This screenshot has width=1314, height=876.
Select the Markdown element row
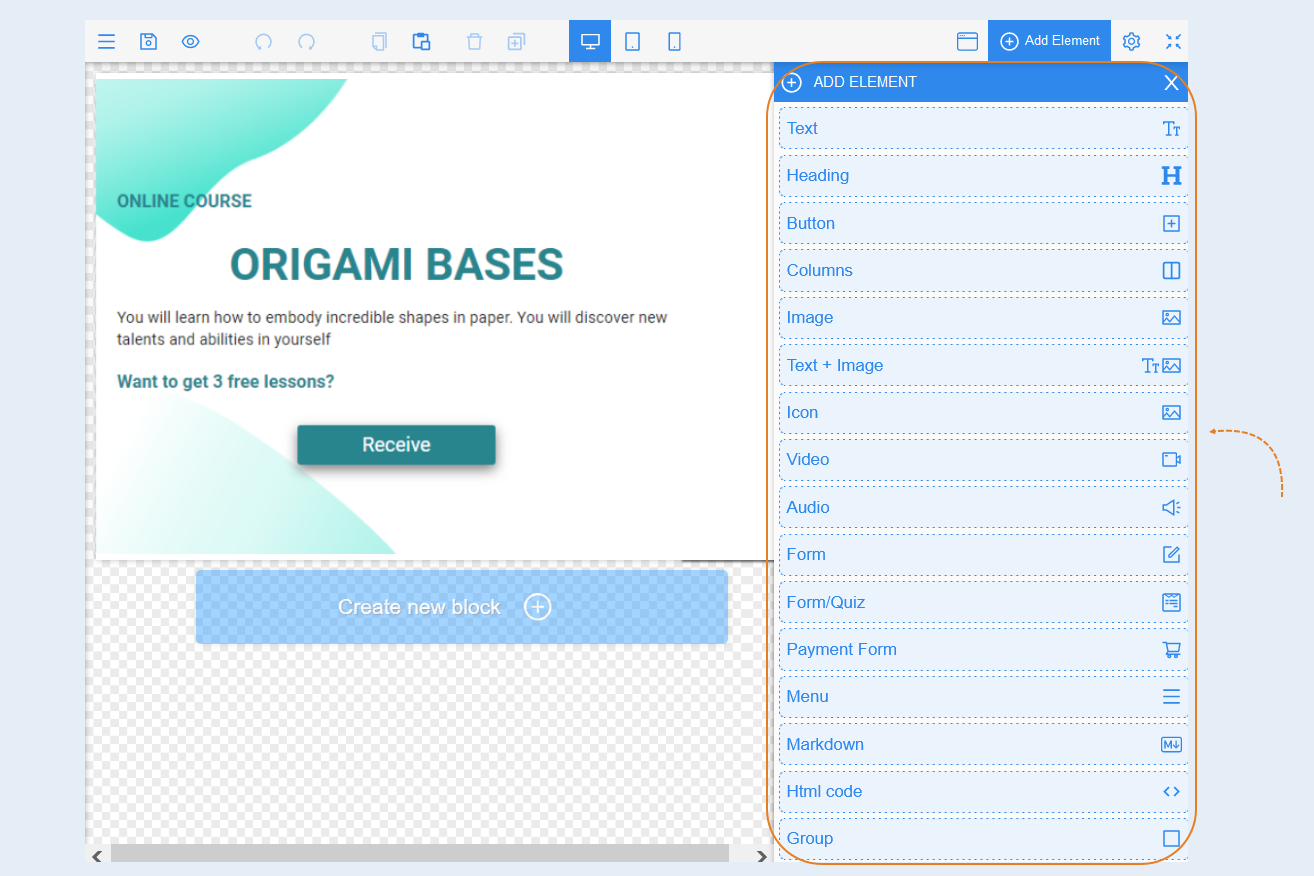(x=983, y=744)
